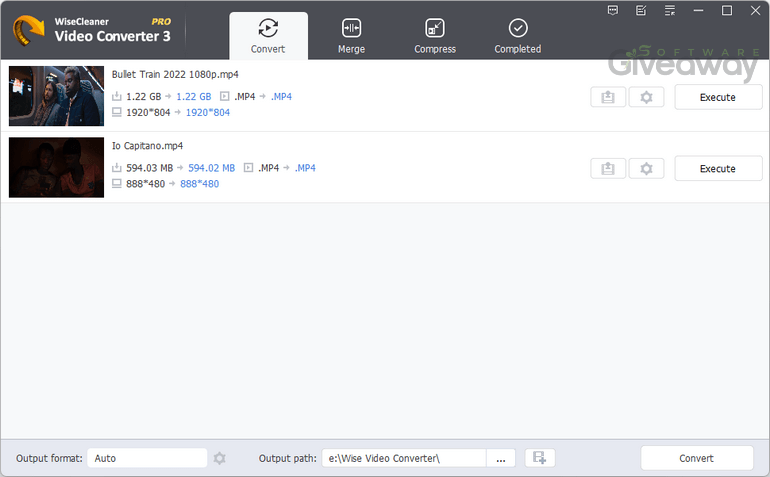Switch to the Convert tab
This screenshot has width=770, height=477.
[268, 36]
